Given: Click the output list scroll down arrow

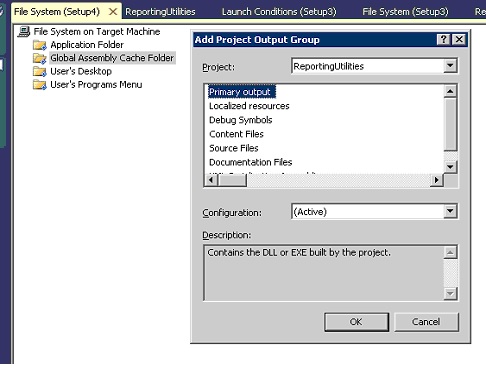Looking at the screenshot, I should pyautogui.click(x=450, y=167).
